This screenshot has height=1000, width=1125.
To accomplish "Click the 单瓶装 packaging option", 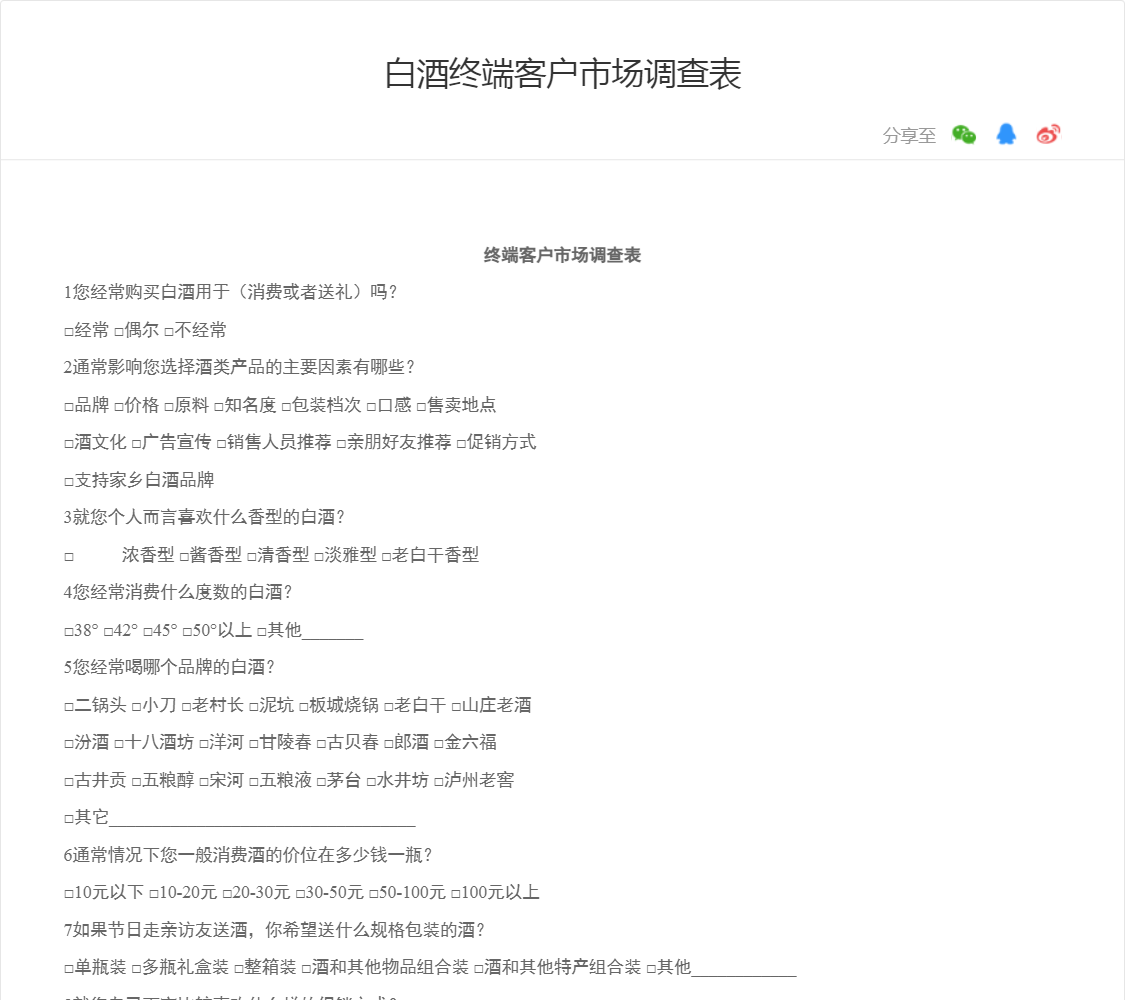I will [x=95, y=967].
